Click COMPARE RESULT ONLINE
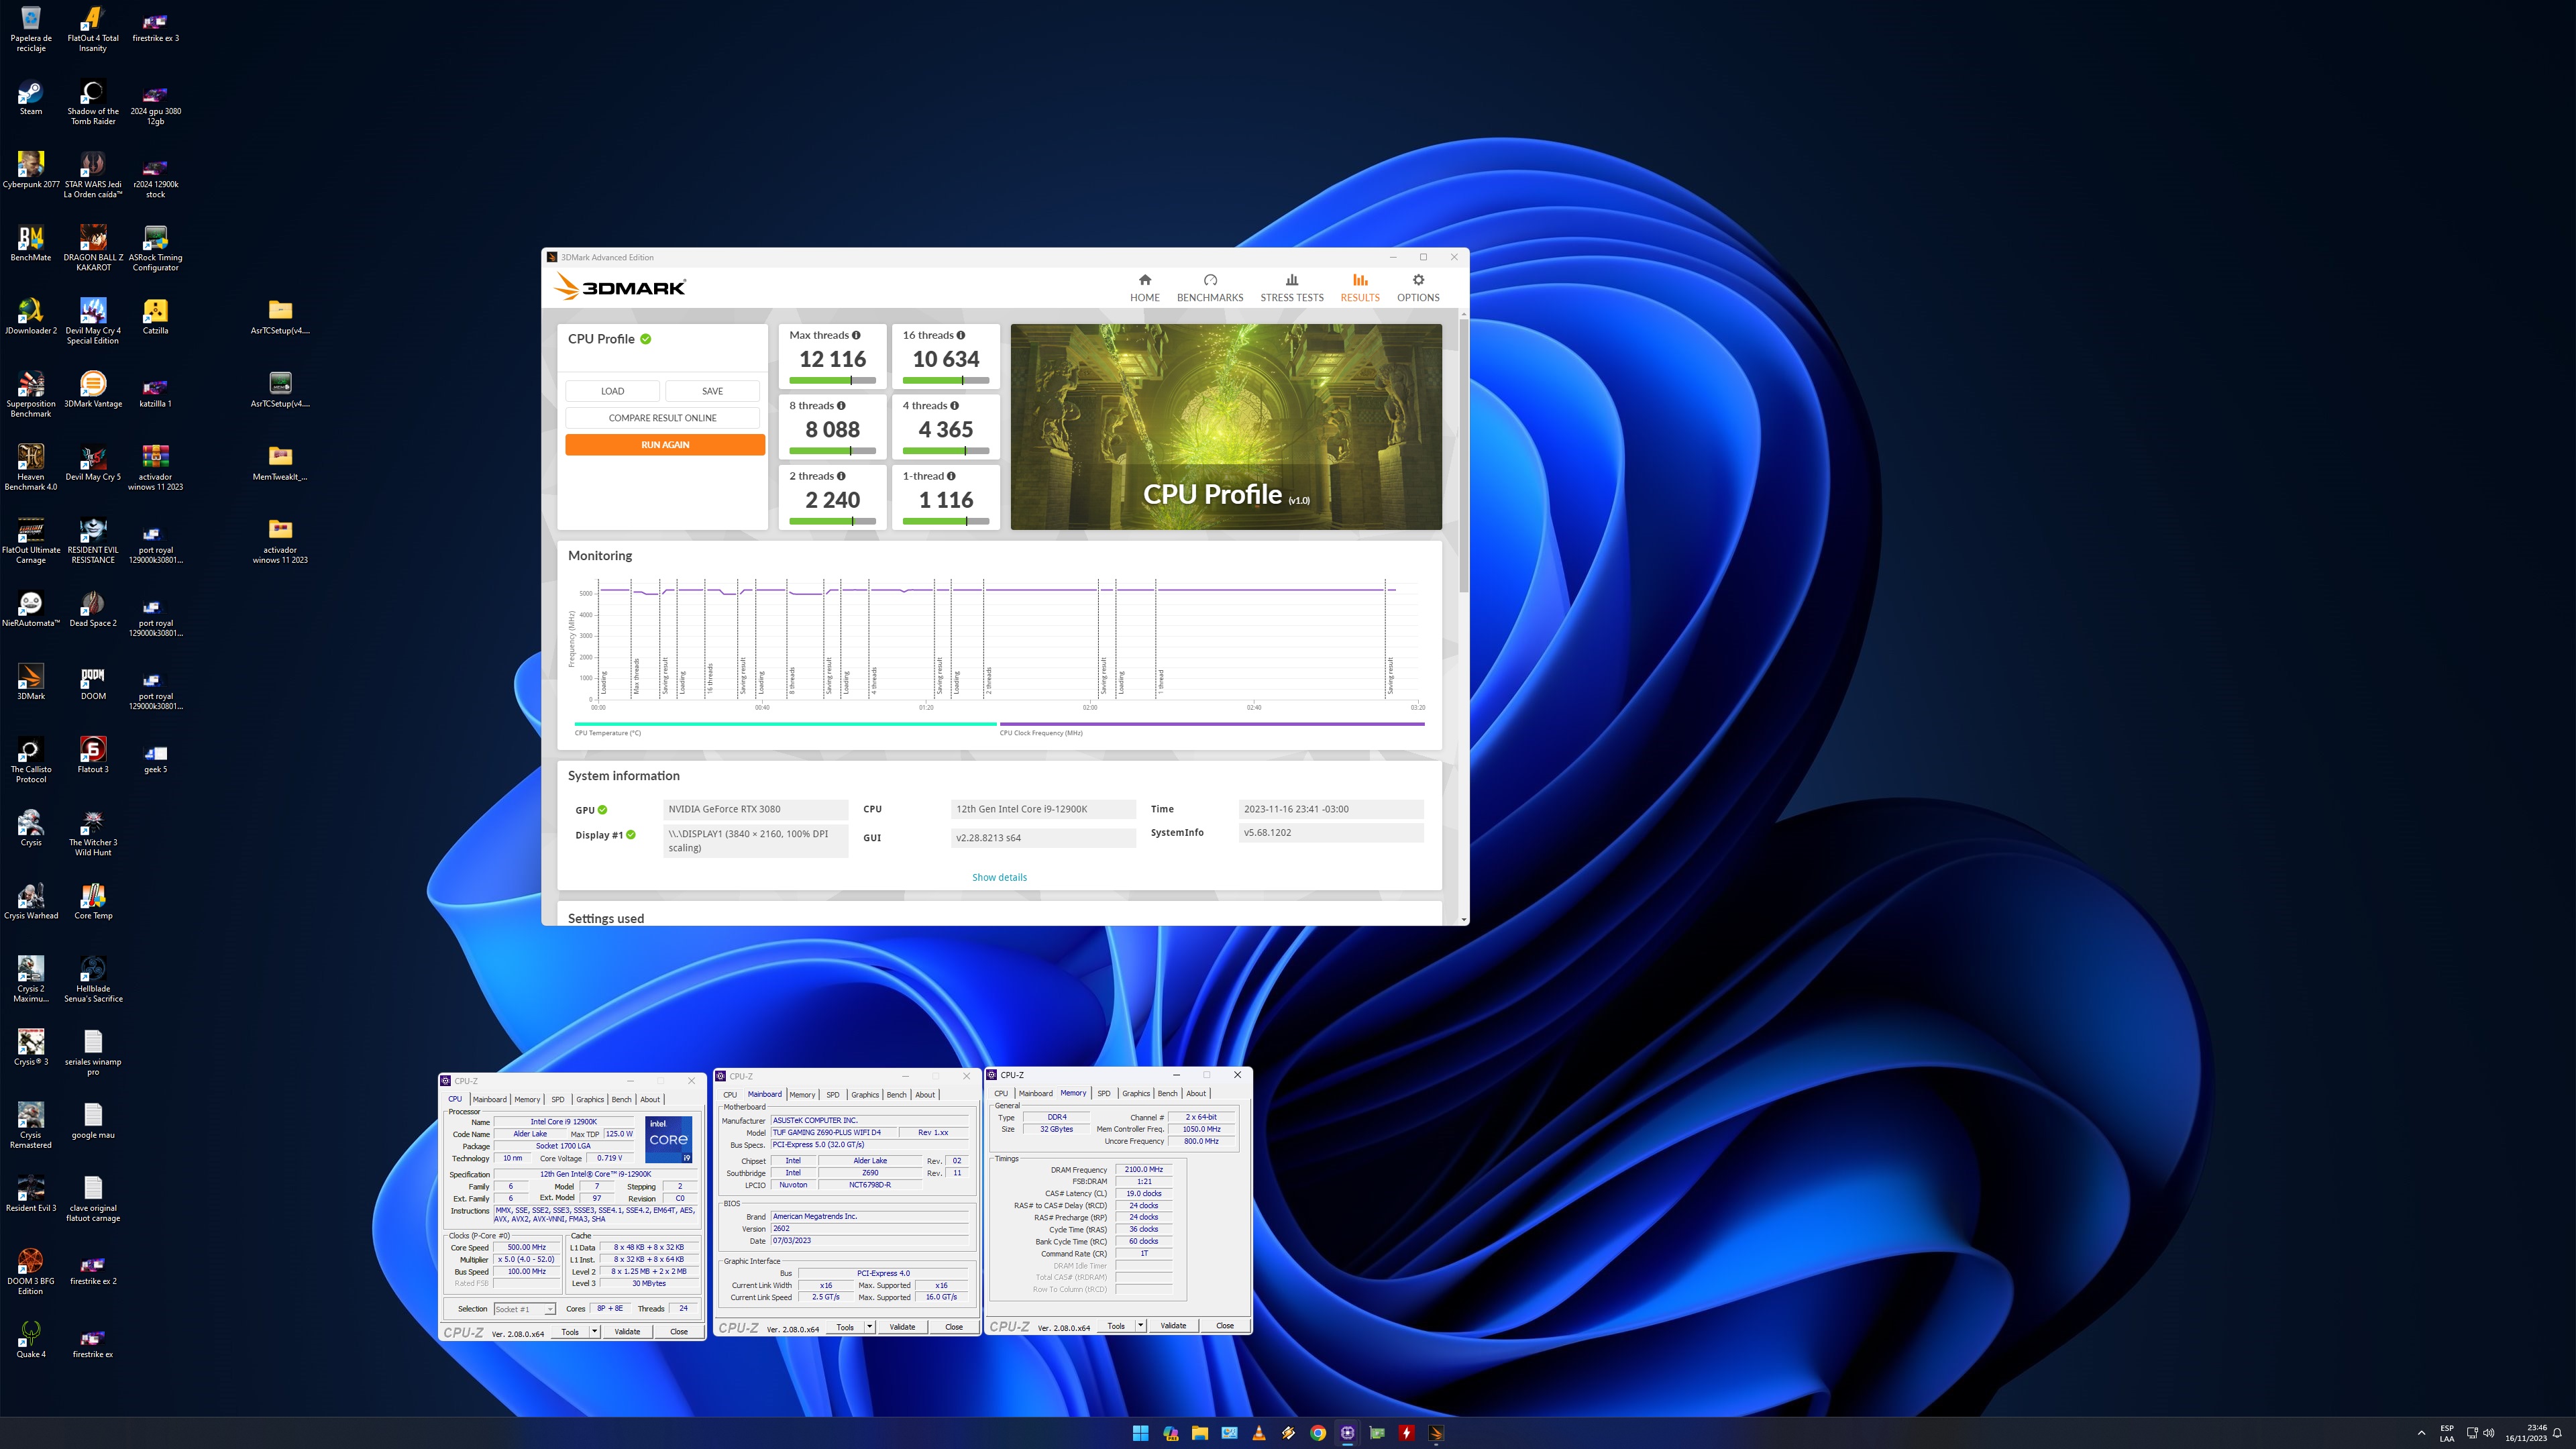The width and height of the screenshot is (2576, 1449). click(662, 418)
